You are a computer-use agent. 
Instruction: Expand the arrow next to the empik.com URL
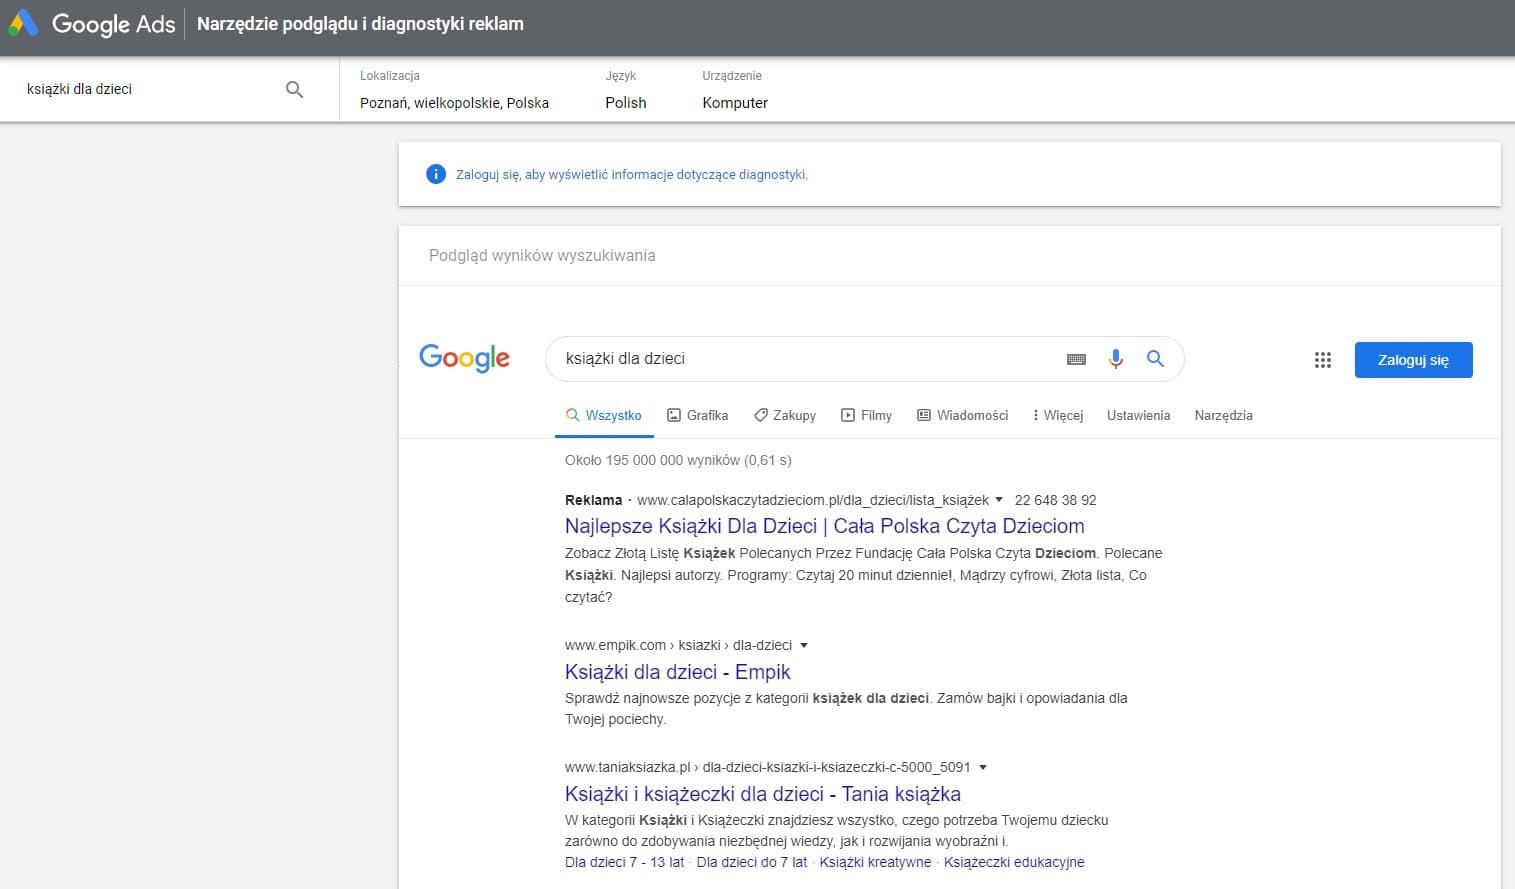pos(804,646)
